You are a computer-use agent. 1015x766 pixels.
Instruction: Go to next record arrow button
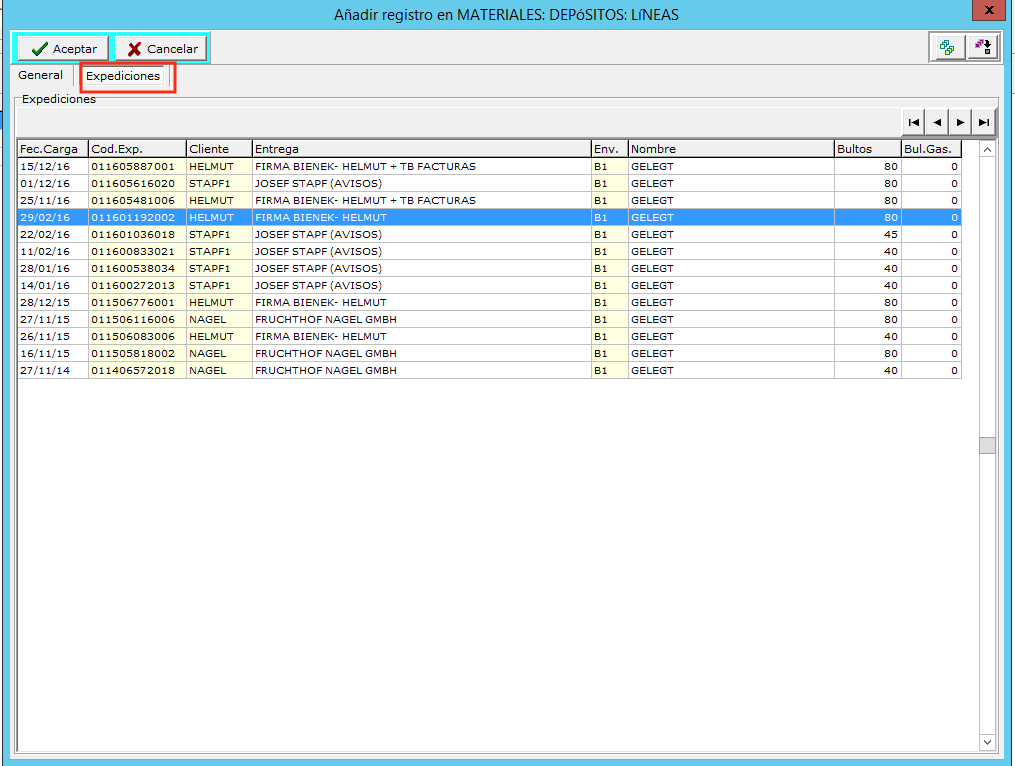pos(961,122)
